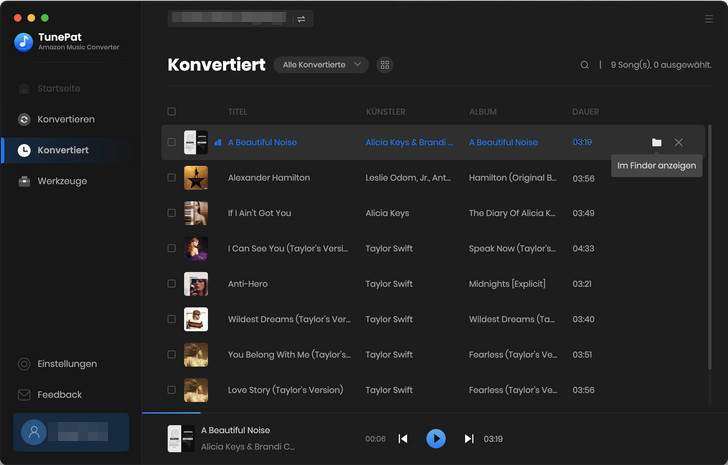Select the Konvertiert sidebar item
Viewport: 728px width, 465px height.
65,150
